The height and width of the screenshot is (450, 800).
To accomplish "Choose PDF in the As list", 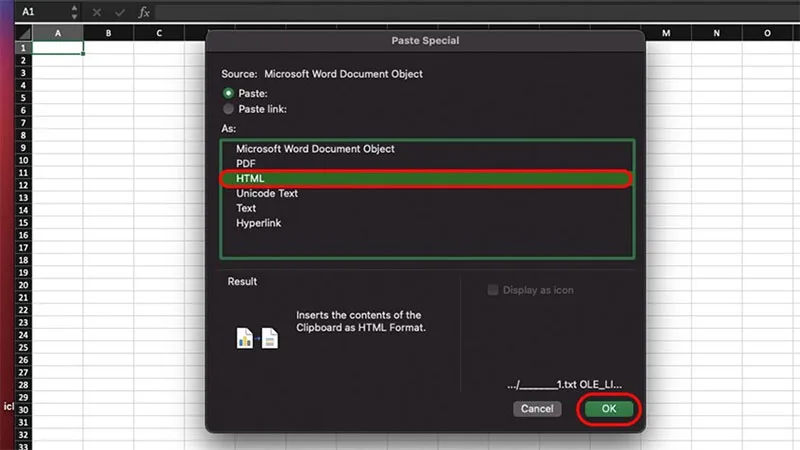I will pyautogui.click(x=428, y=164).
